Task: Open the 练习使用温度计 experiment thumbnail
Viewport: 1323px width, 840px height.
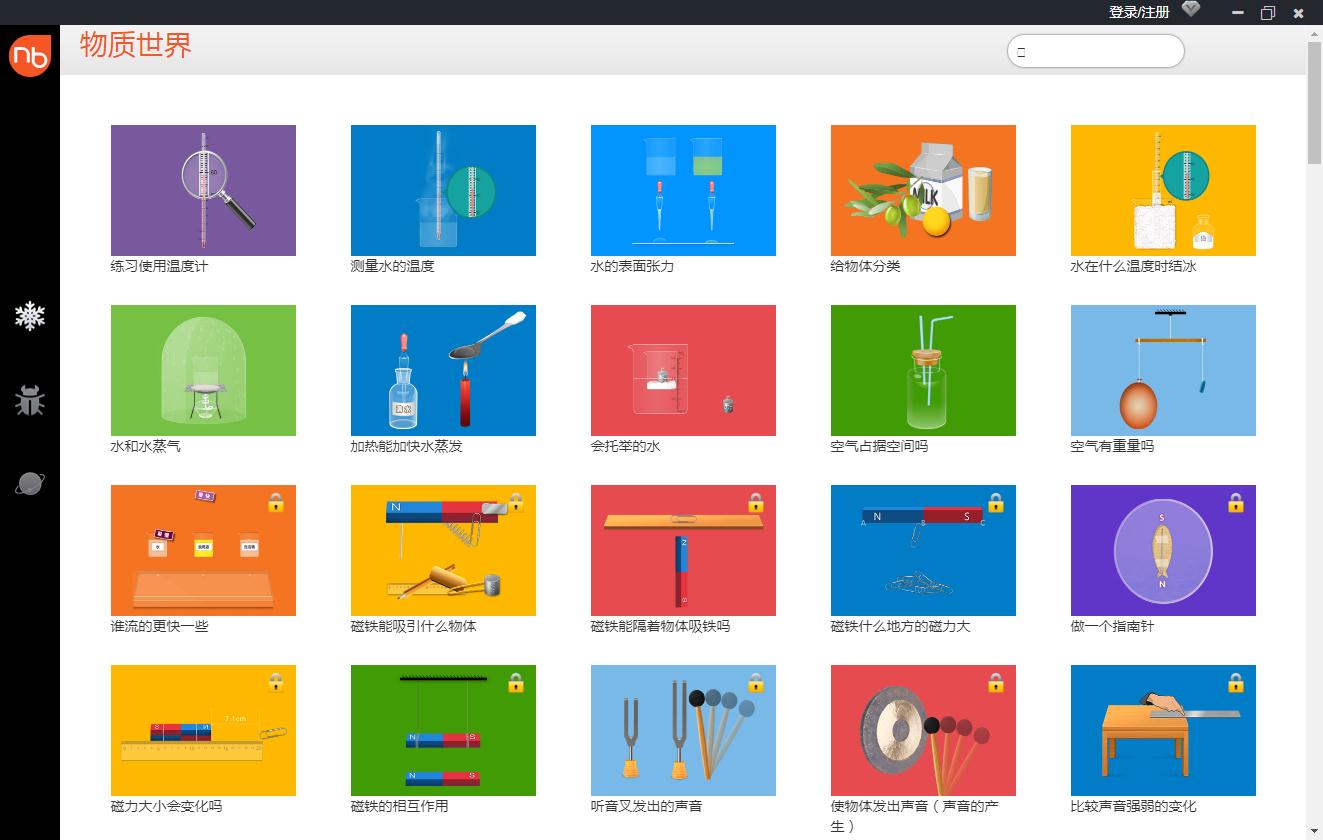Action: point(203,190)
